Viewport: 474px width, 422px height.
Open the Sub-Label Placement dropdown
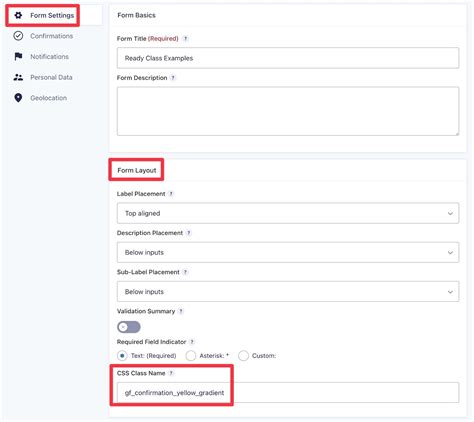point(288,292)
